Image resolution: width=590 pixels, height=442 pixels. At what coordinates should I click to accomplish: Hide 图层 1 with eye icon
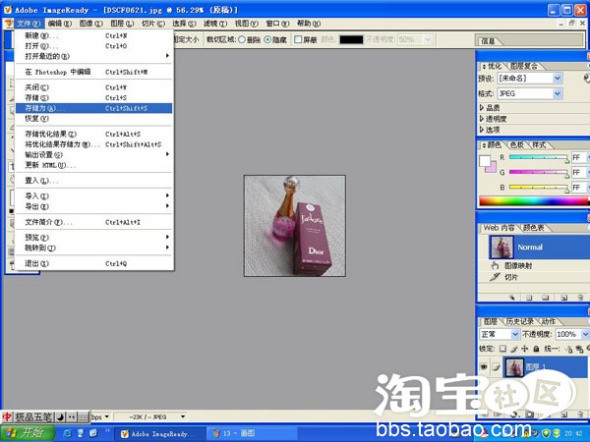click(484, 367)
